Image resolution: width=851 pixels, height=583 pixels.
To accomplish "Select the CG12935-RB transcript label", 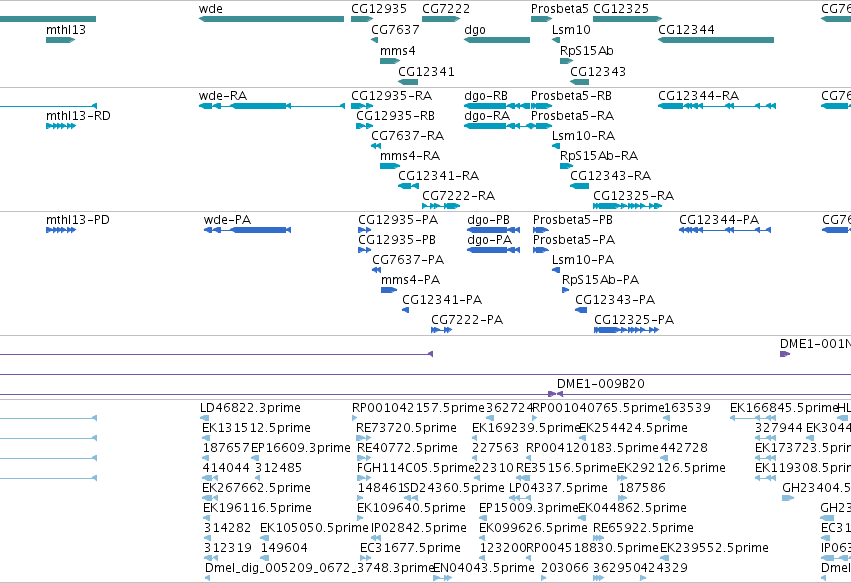I will tap(396, 116).
